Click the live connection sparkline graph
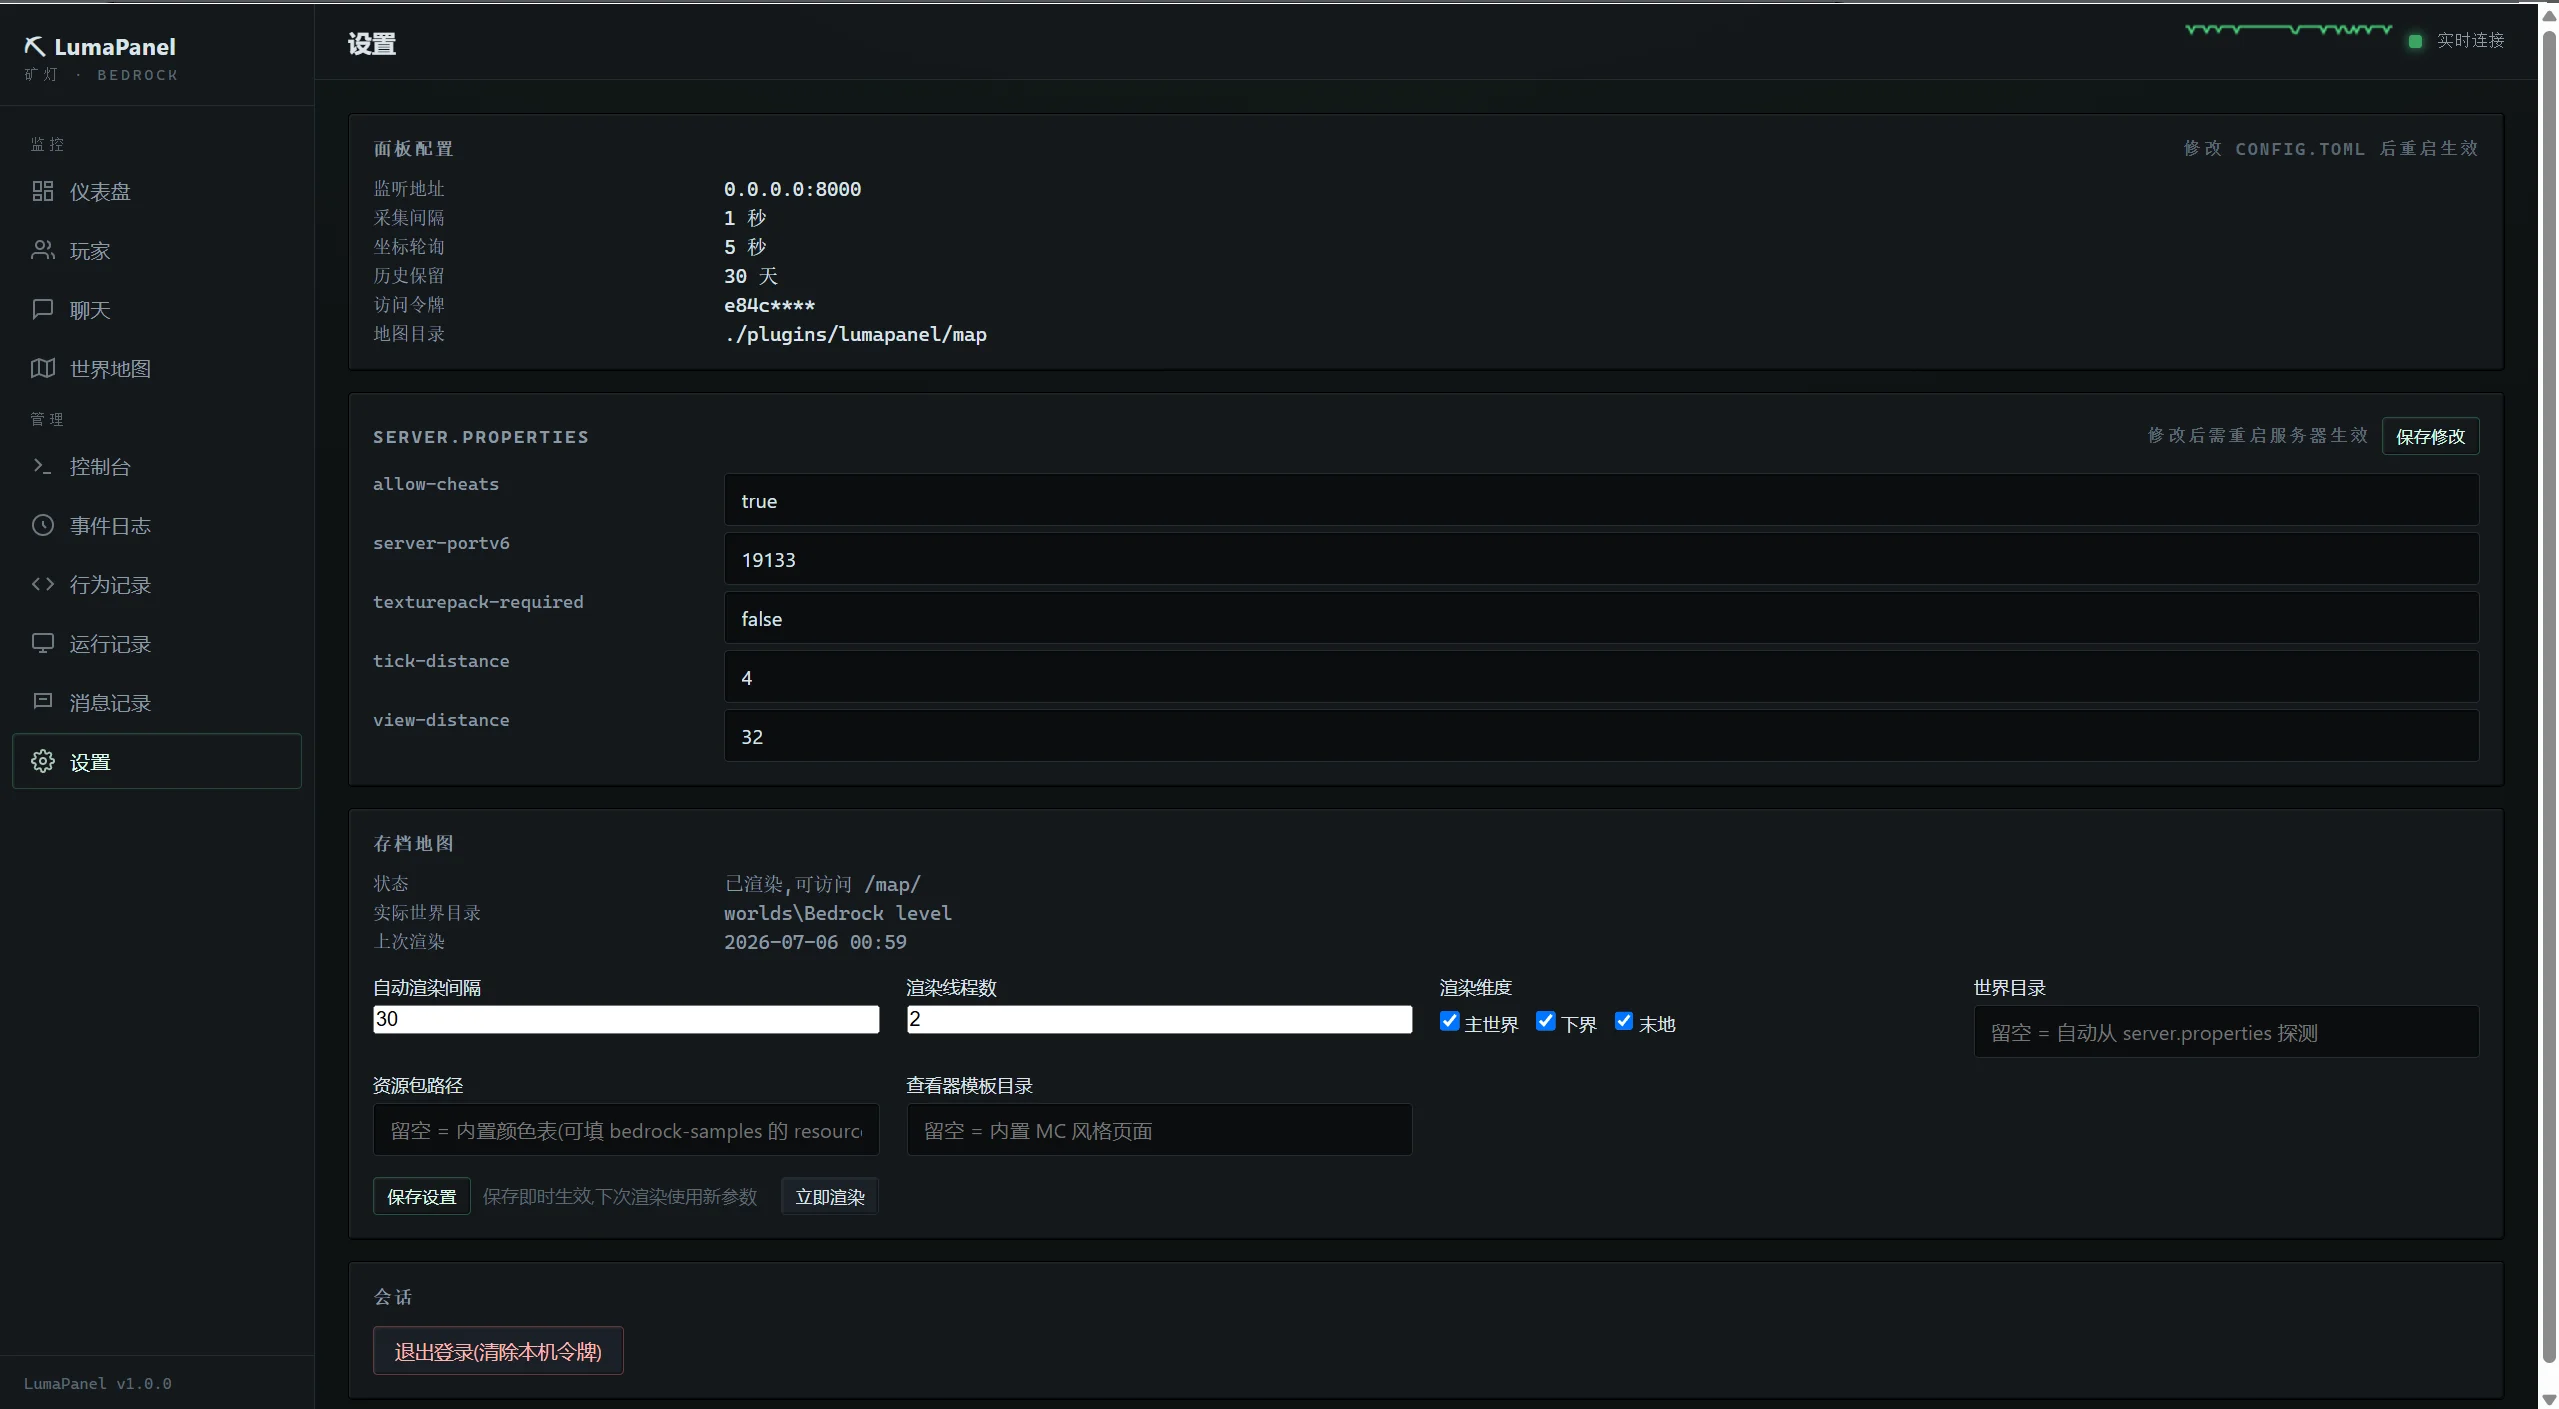2559x1409 pixels. coord(2288,30)
